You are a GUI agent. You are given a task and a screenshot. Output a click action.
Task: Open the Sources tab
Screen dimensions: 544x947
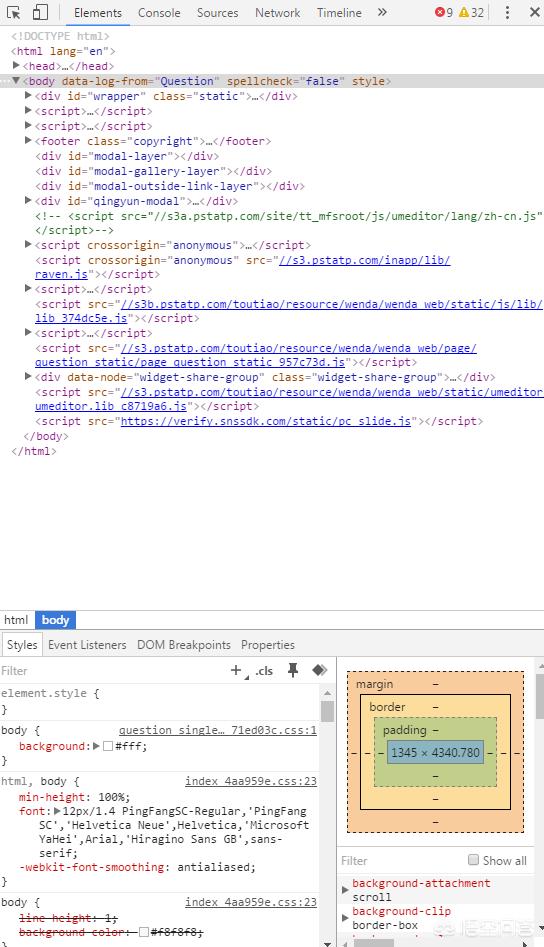pos(217,13)
